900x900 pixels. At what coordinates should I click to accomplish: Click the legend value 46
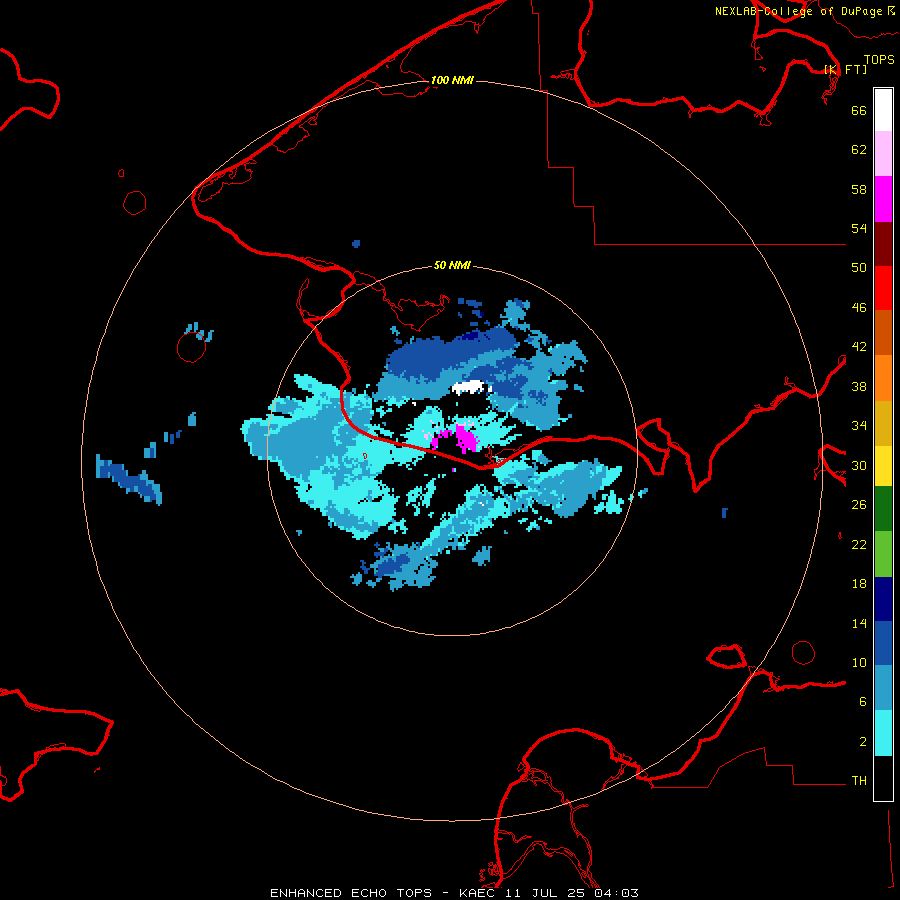pyautogui.click(x=859, y=308)
